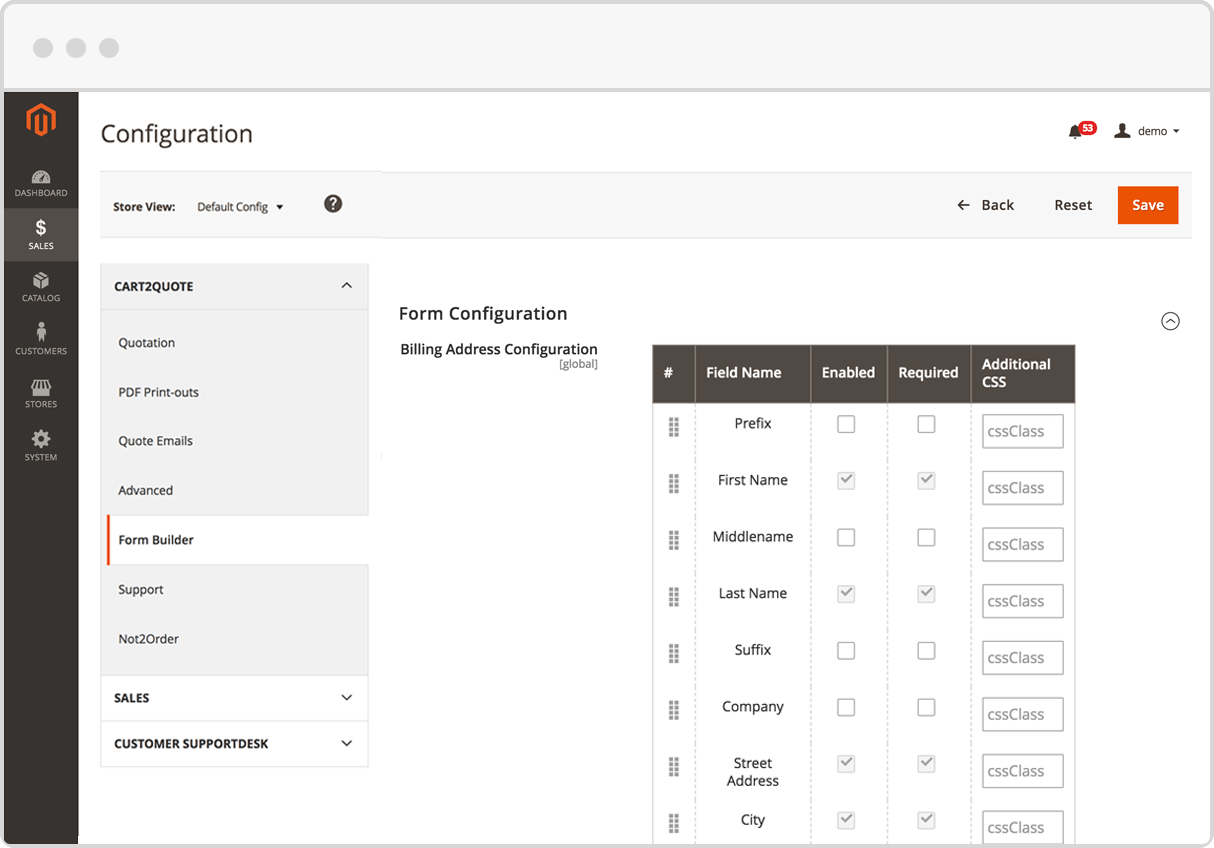Mark Middlename as required
Viewport: 1214px width, 848px height.
click(x=927, y=537)
